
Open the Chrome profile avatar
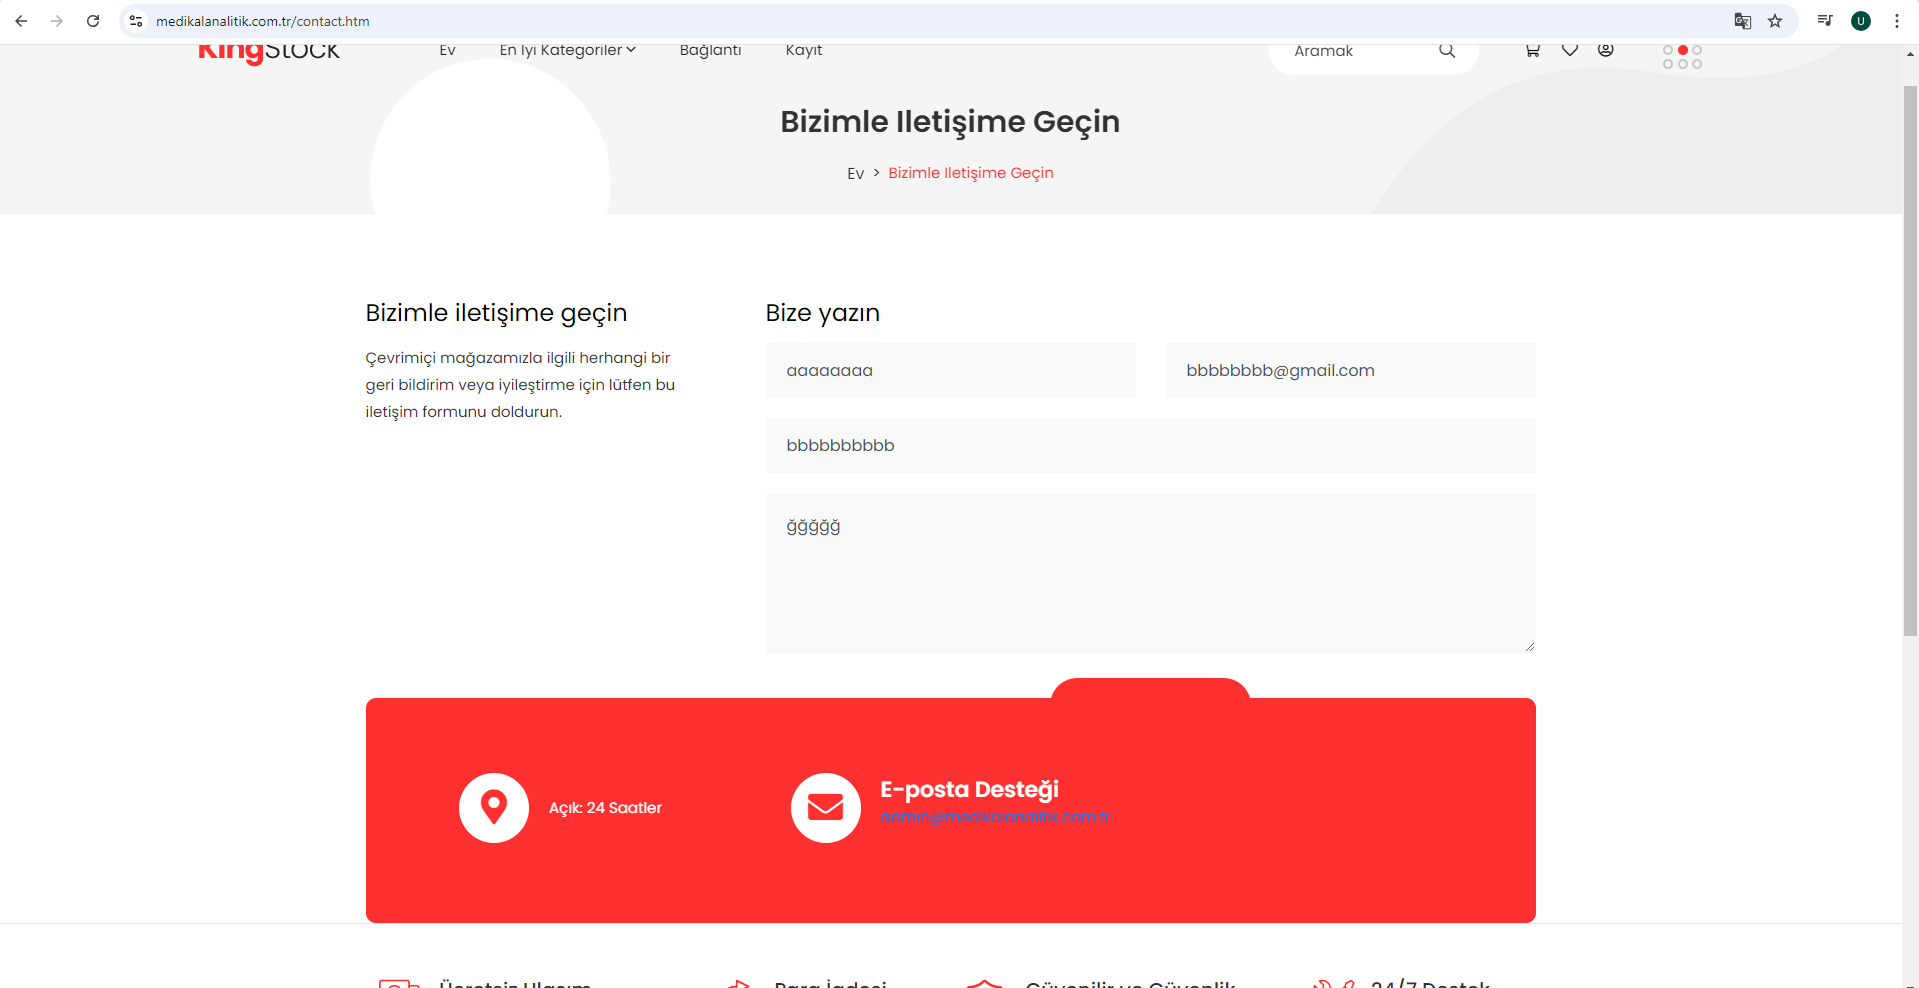[1861, 21]
